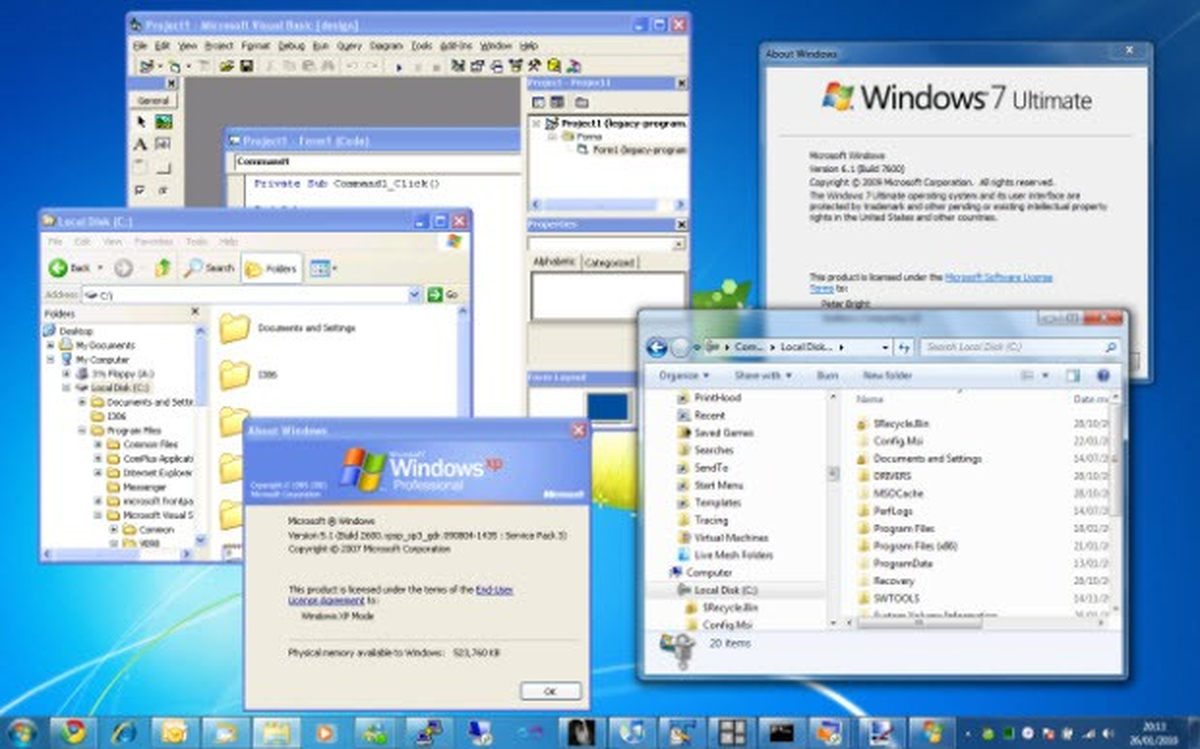Click Up folder icon in XP Explorer
The image size is (1200, 749).
pos(162,268)
